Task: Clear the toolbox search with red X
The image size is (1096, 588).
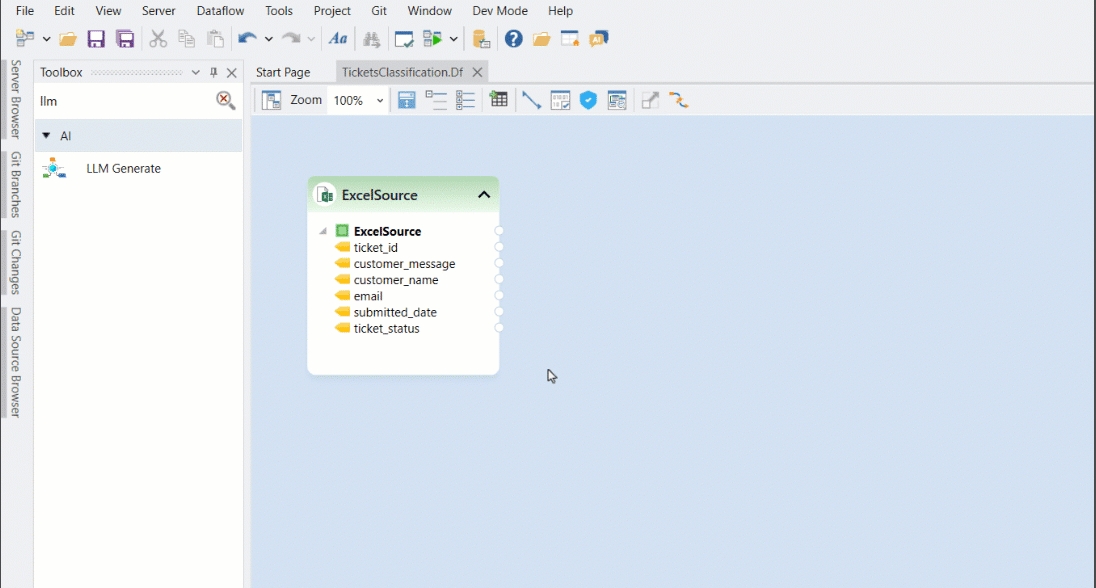Action: click(225, 100)
